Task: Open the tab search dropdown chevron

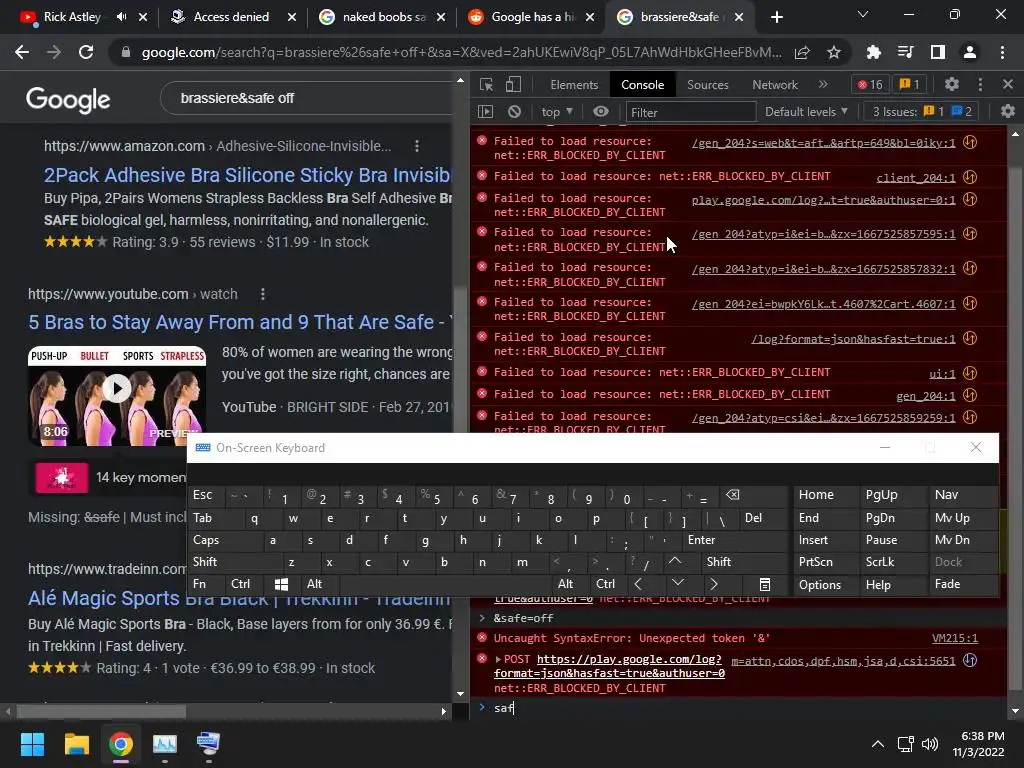Action: tap(863, 14)
